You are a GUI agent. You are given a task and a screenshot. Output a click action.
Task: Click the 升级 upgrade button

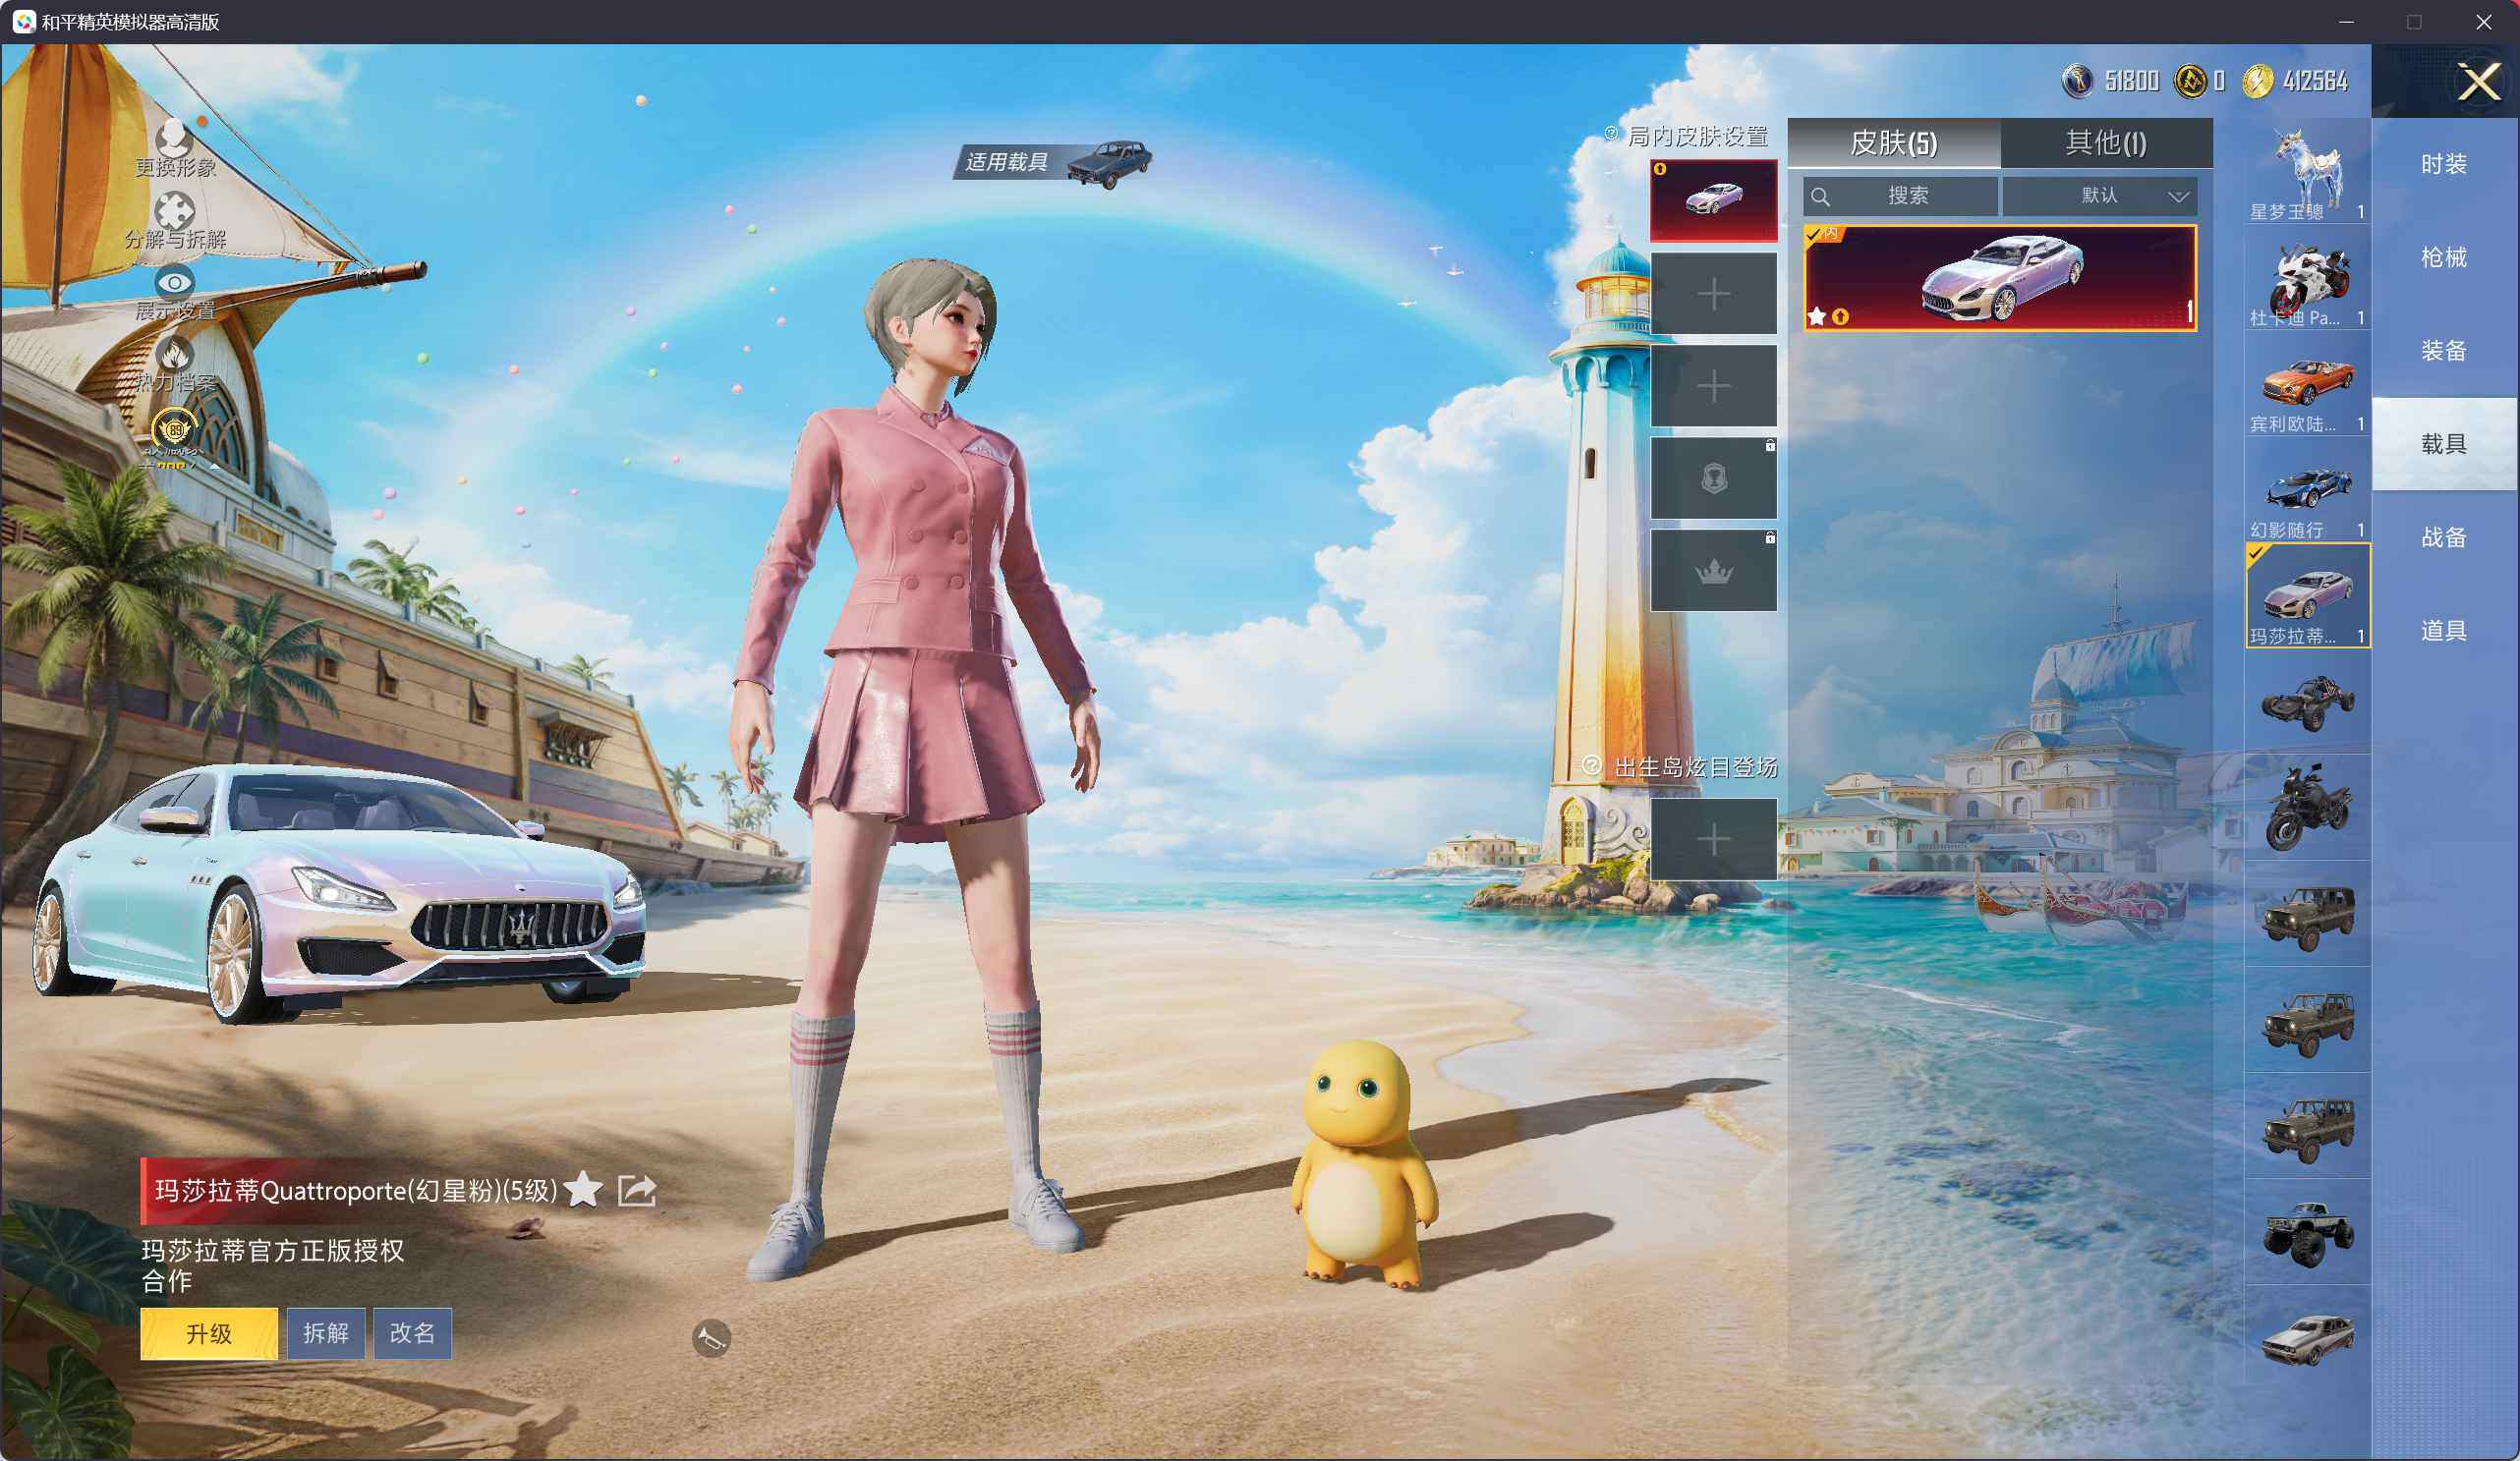pos(209,1333)
